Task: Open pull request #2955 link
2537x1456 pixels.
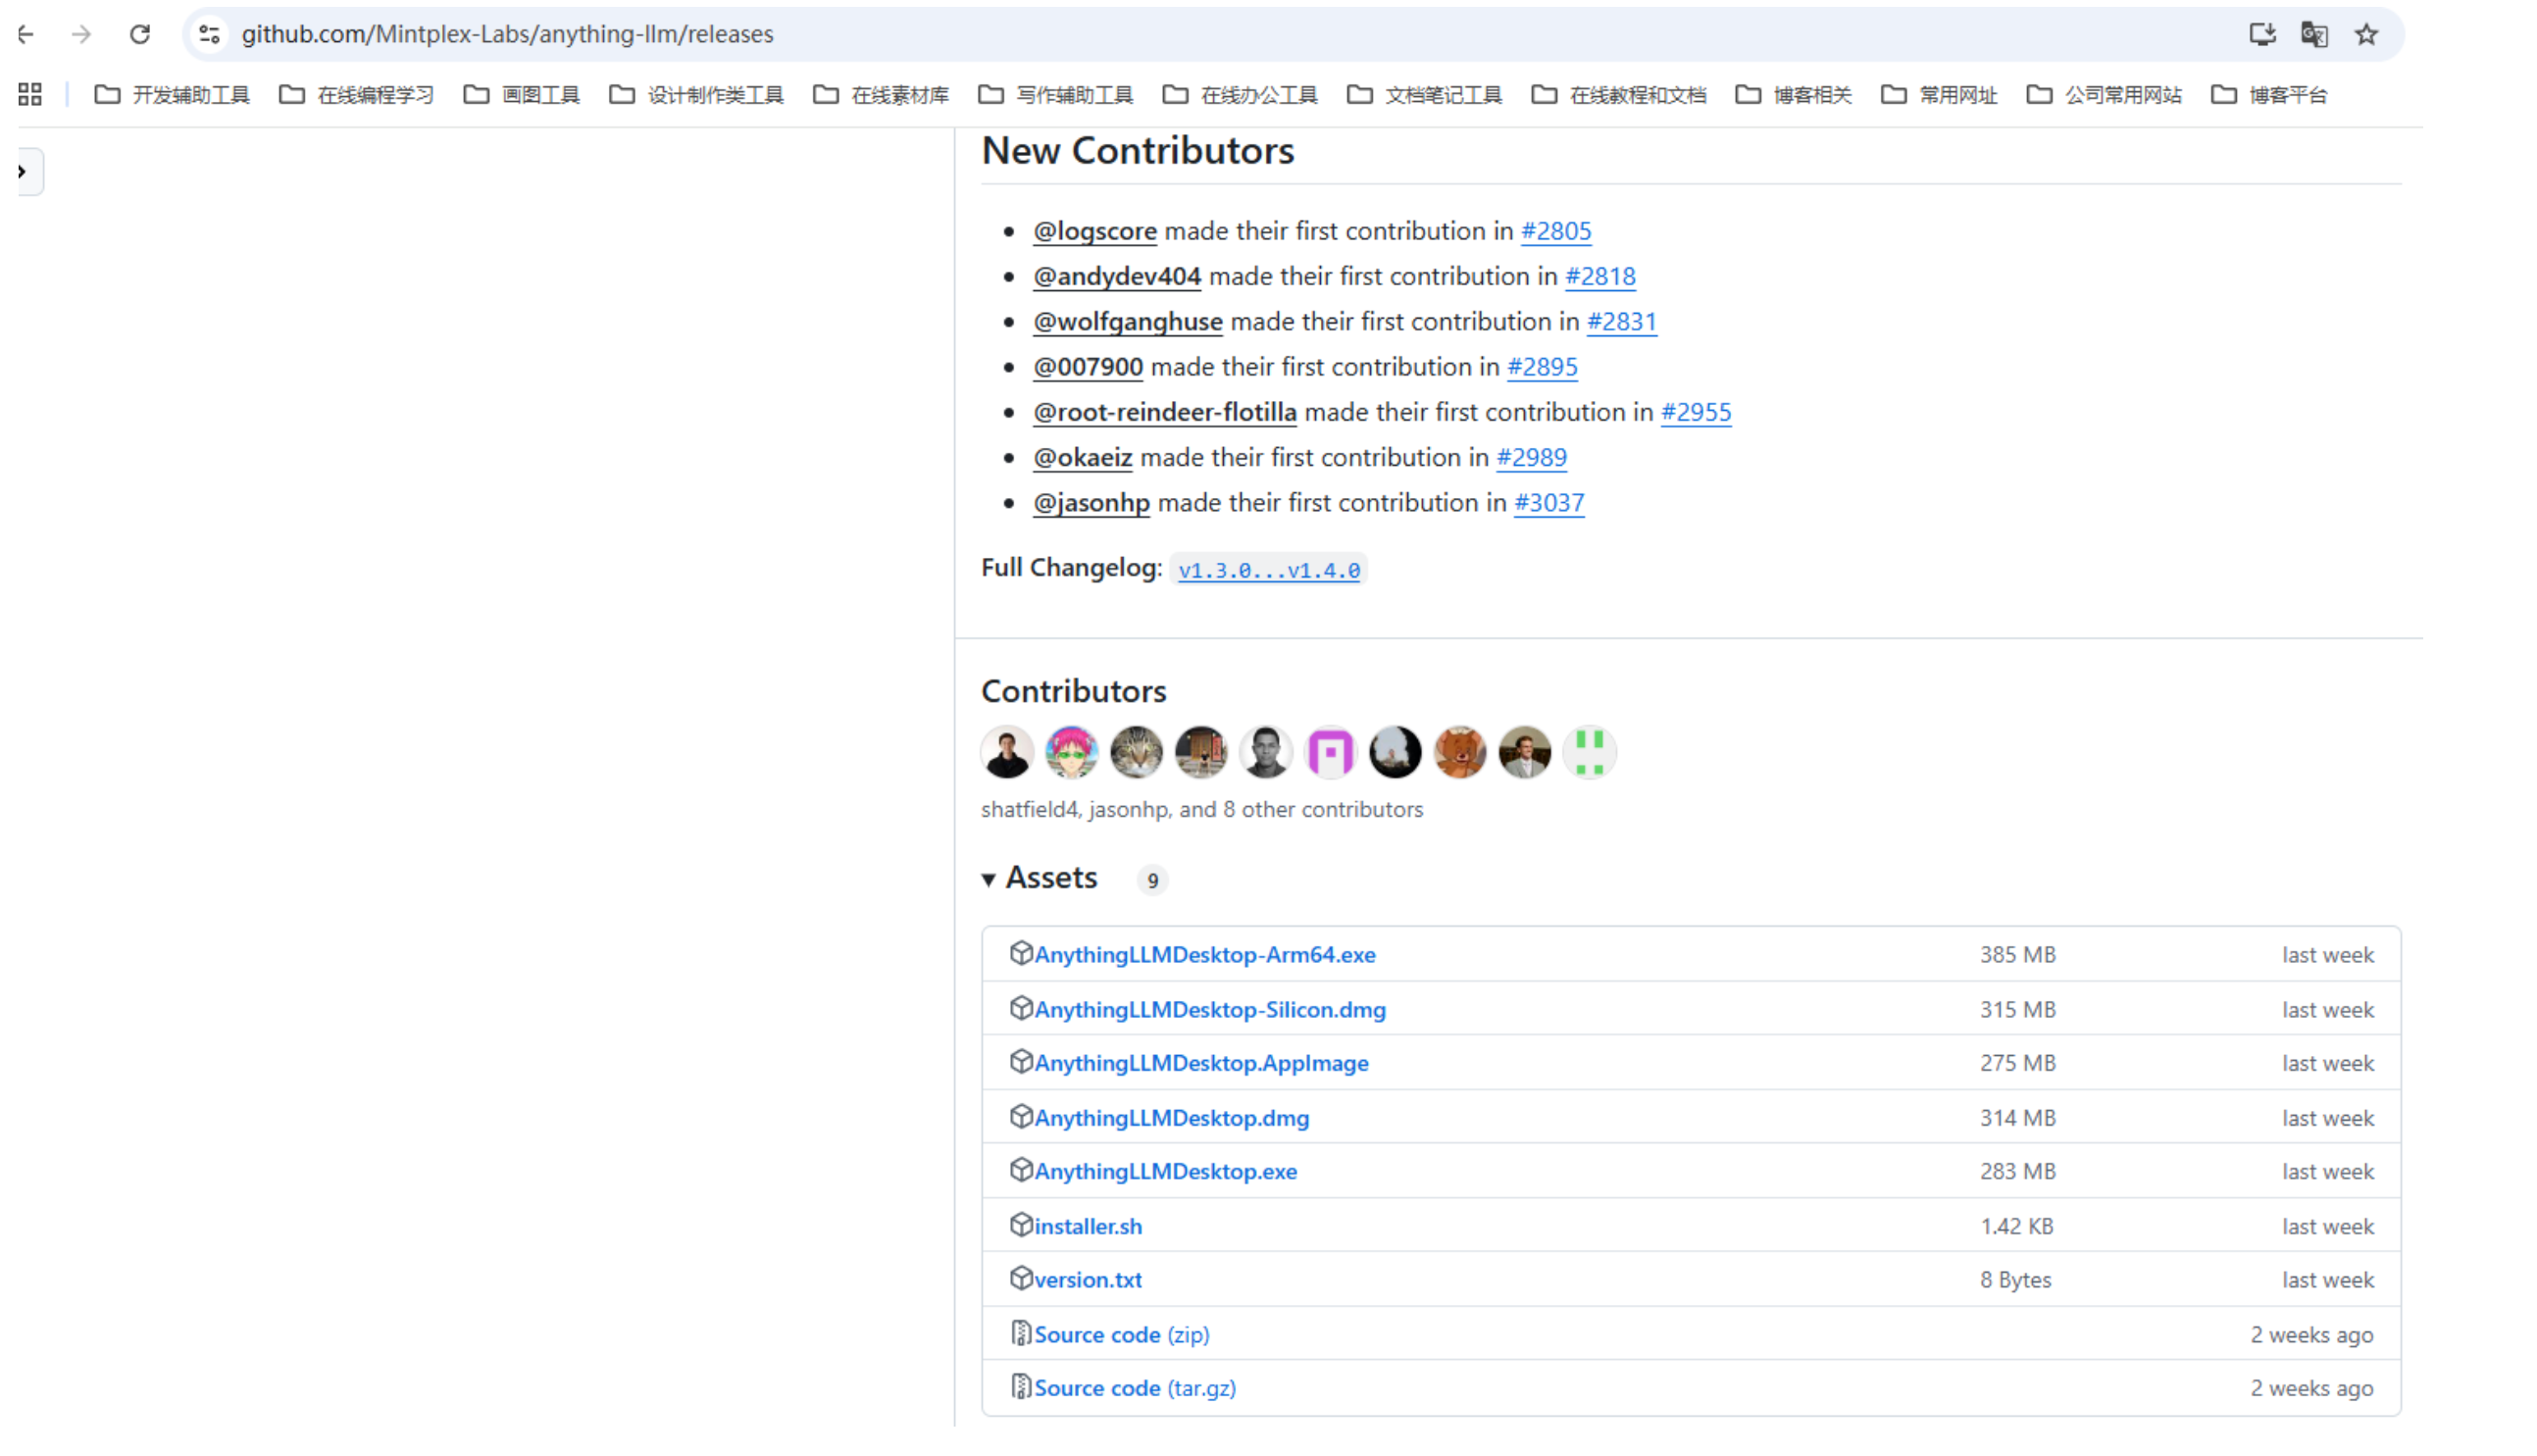Action: [x=1695, y=412]
